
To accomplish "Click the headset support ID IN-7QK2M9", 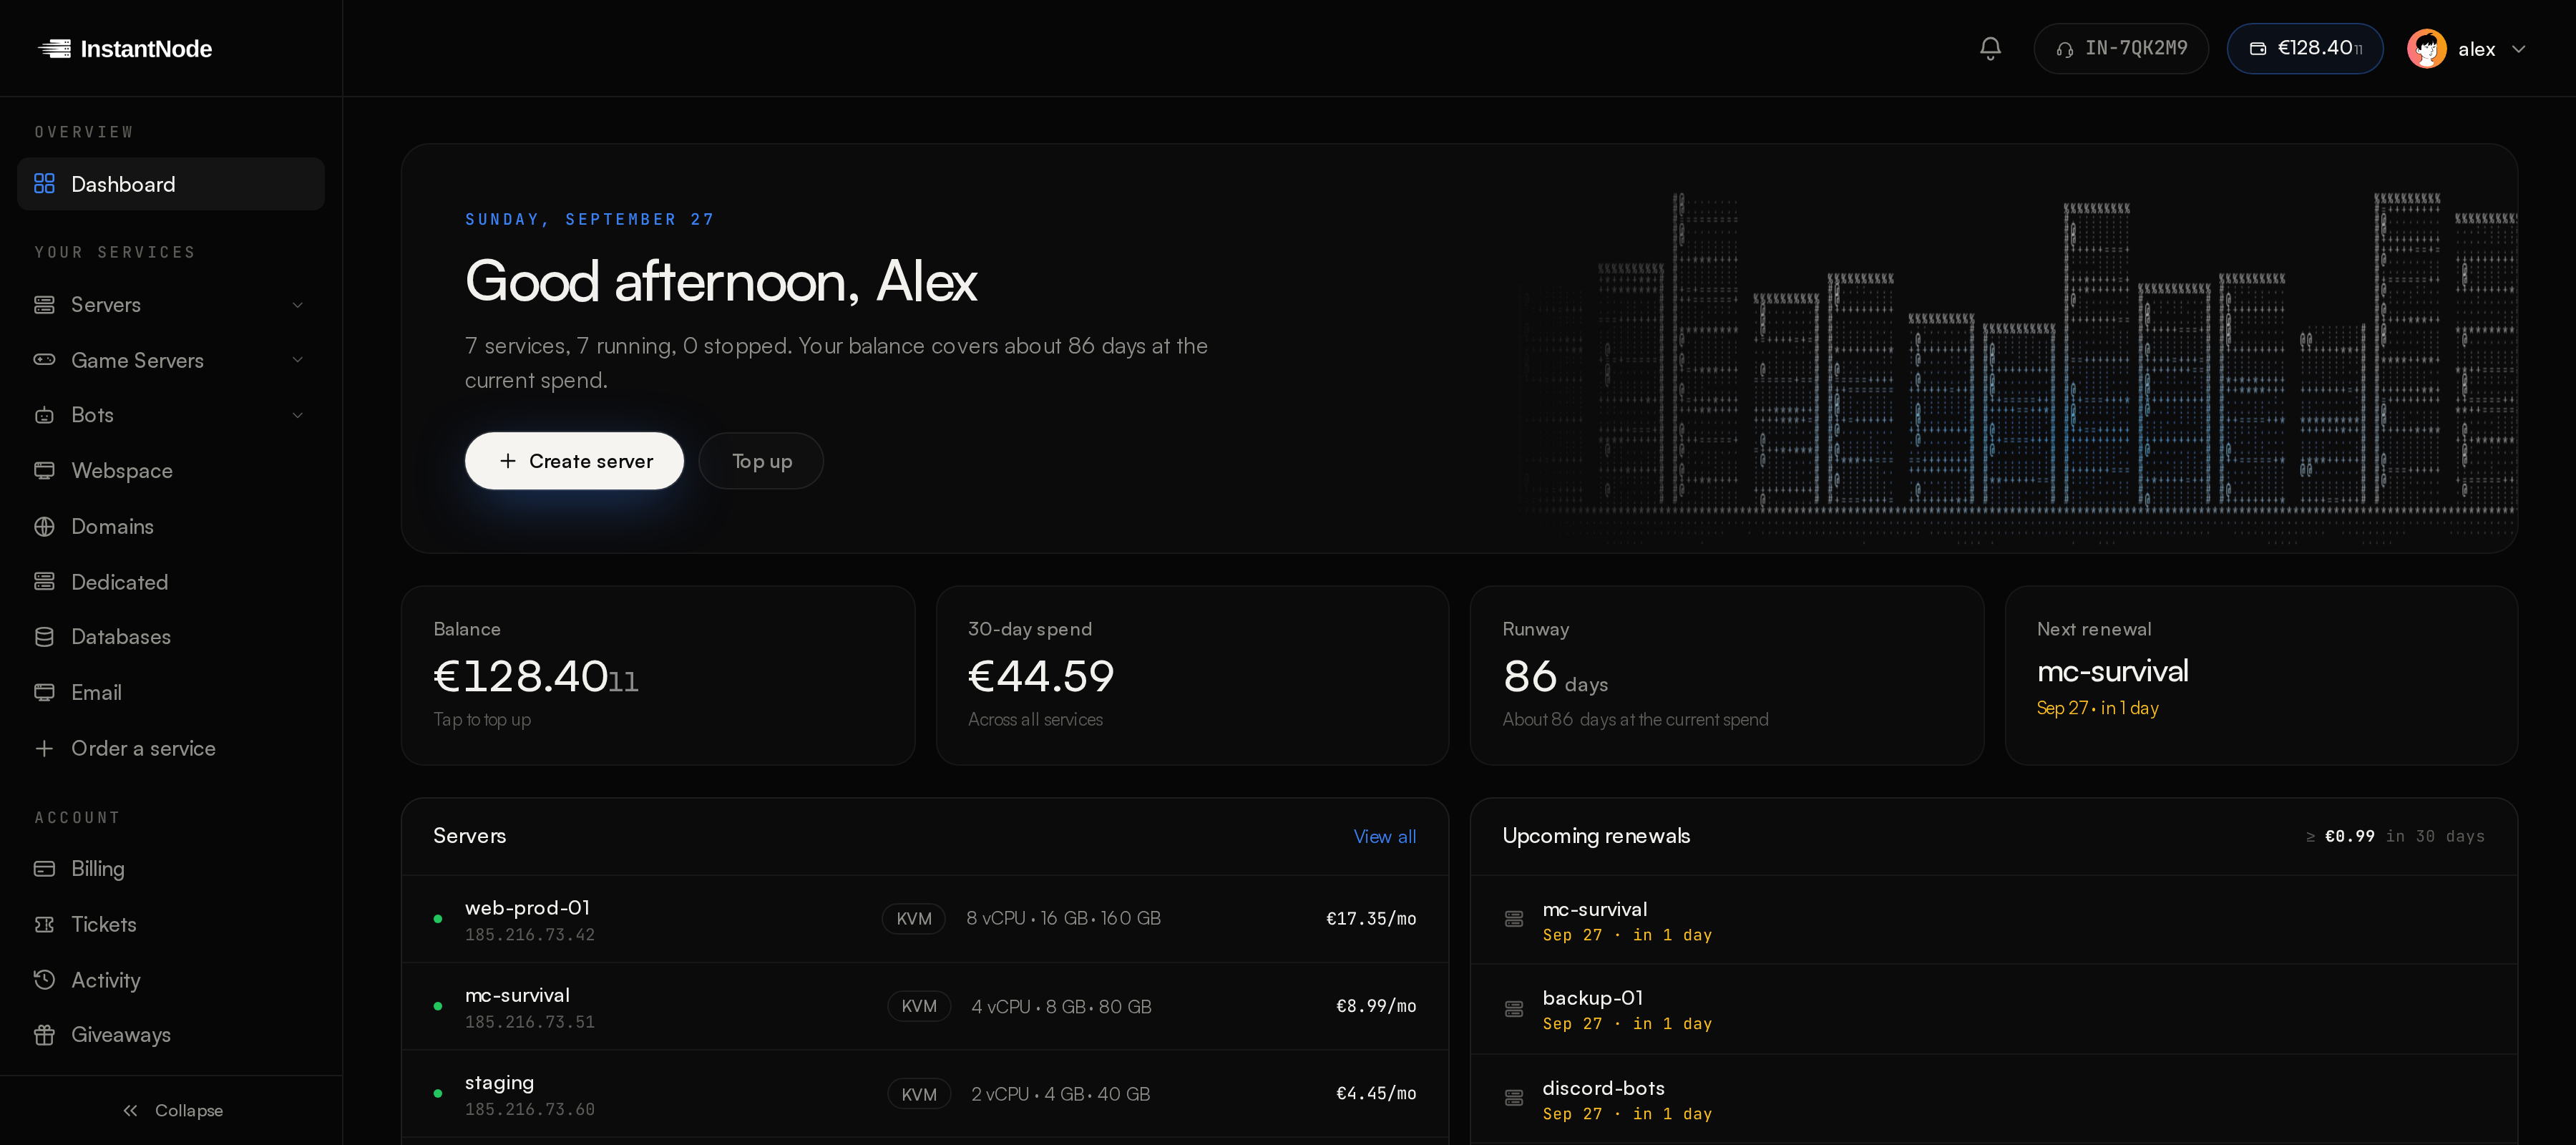I will click(2121, 48).
